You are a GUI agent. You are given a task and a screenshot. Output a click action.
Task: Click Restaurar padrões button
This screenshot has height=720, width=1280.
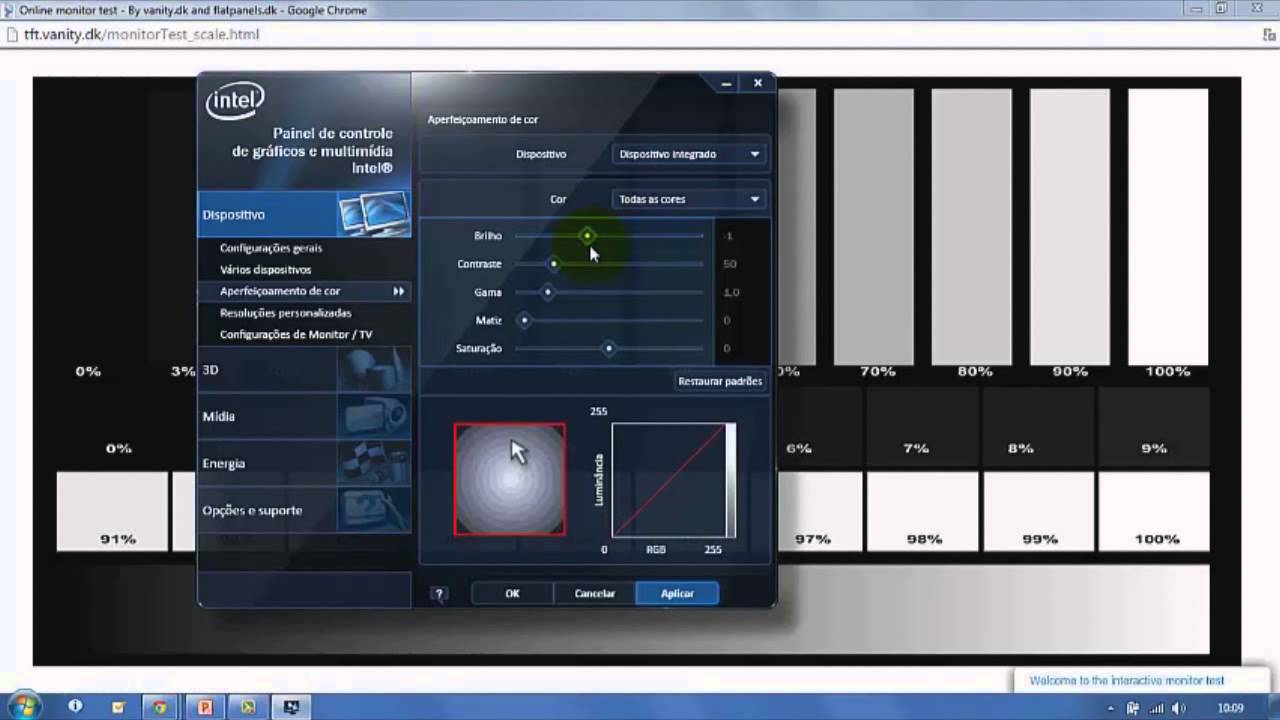720,381
